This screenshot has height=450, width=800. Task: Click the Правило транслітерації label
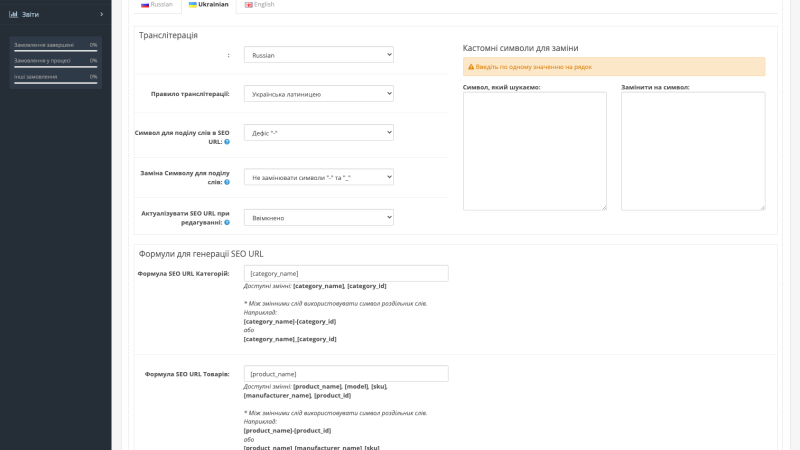pyautogui.click(x=190, y=94)
